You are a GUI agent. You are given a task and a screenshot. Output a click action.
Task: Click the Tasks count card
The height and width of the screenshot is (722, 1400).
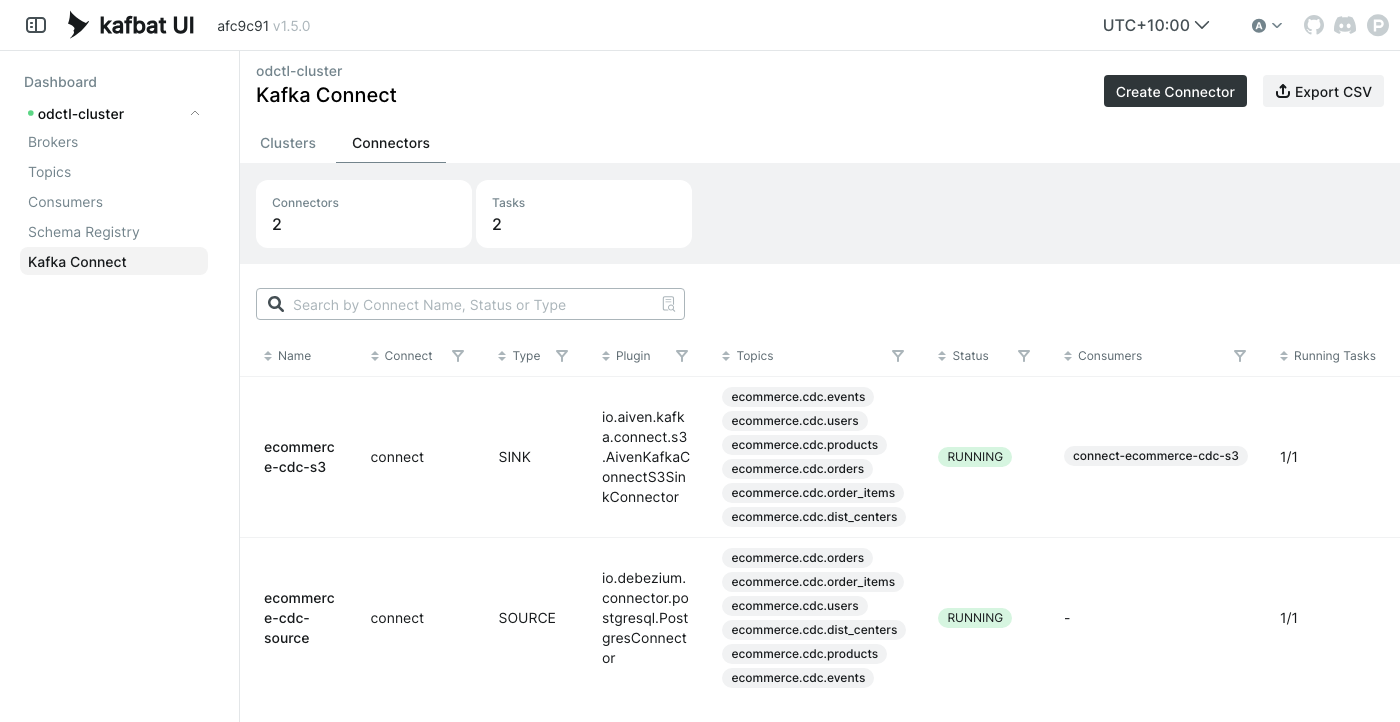[584, 214]
